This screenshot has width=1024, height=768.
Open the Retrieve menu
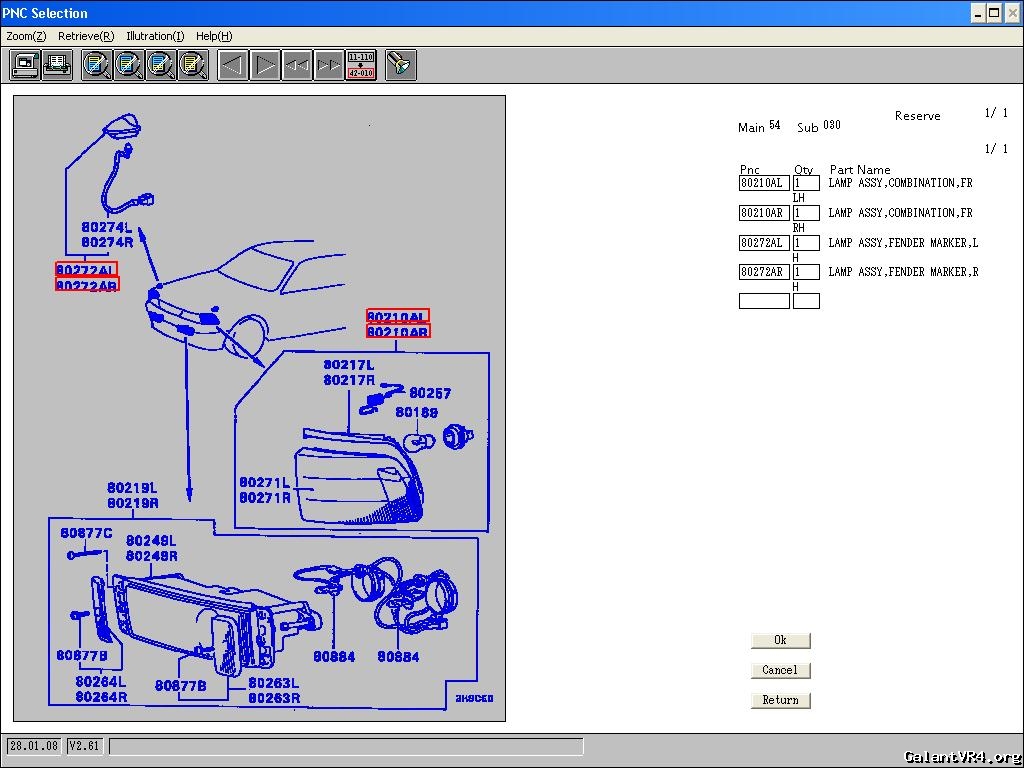click(86, 36)
